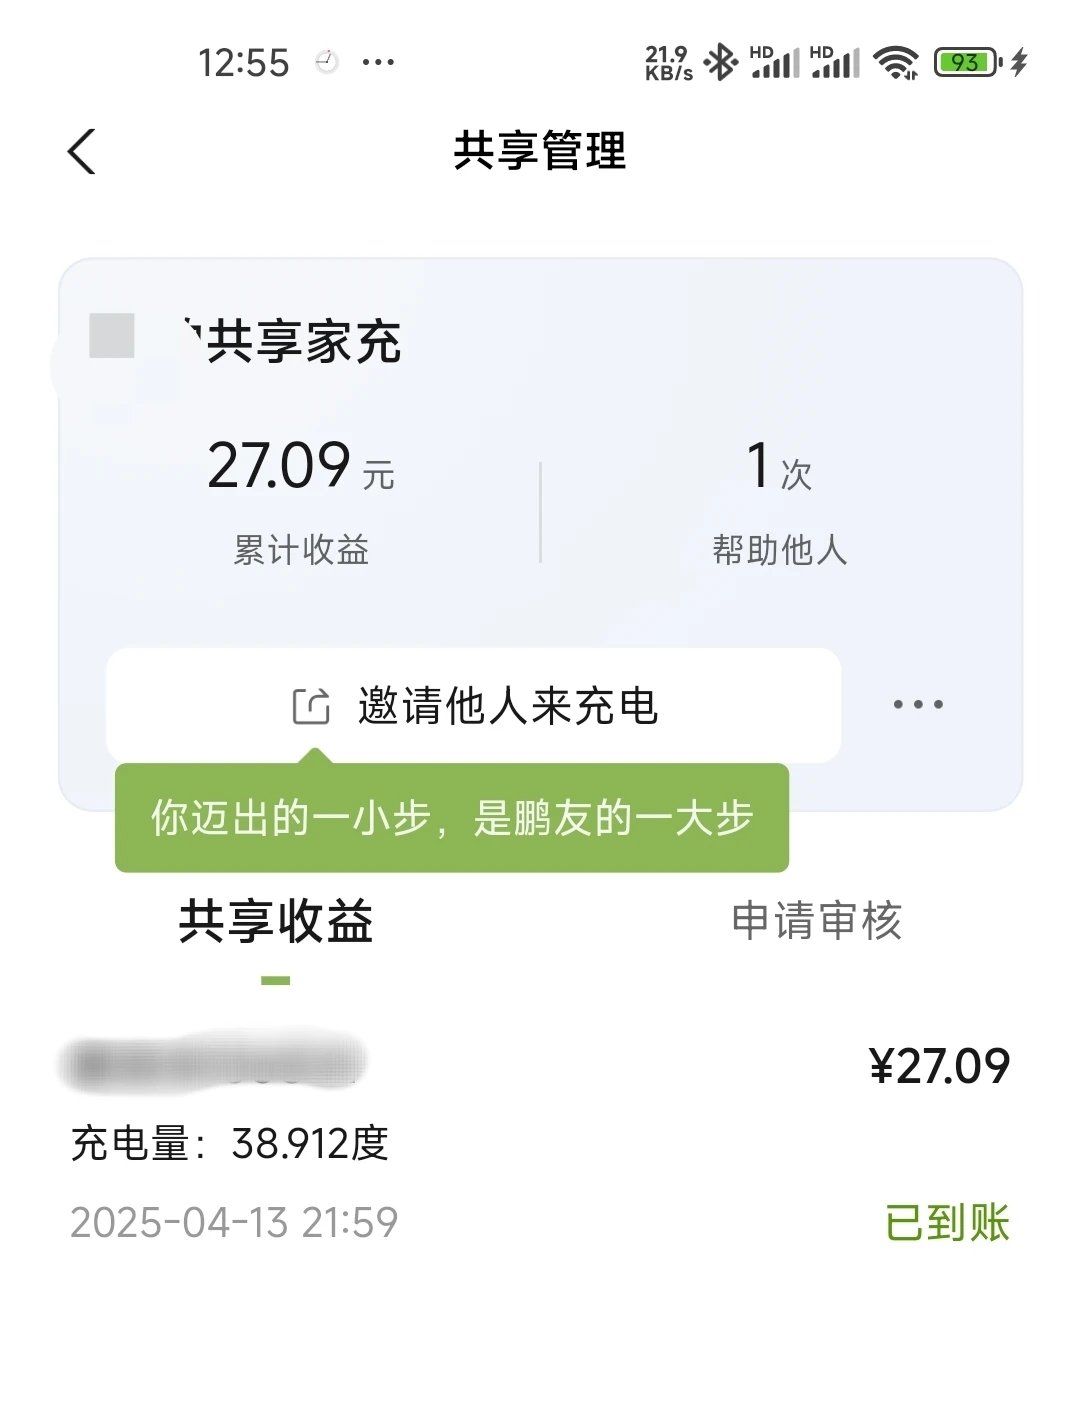Tap the clock icon in status bar
This screenshot has height=1415, width=1080.
point(327,62)
